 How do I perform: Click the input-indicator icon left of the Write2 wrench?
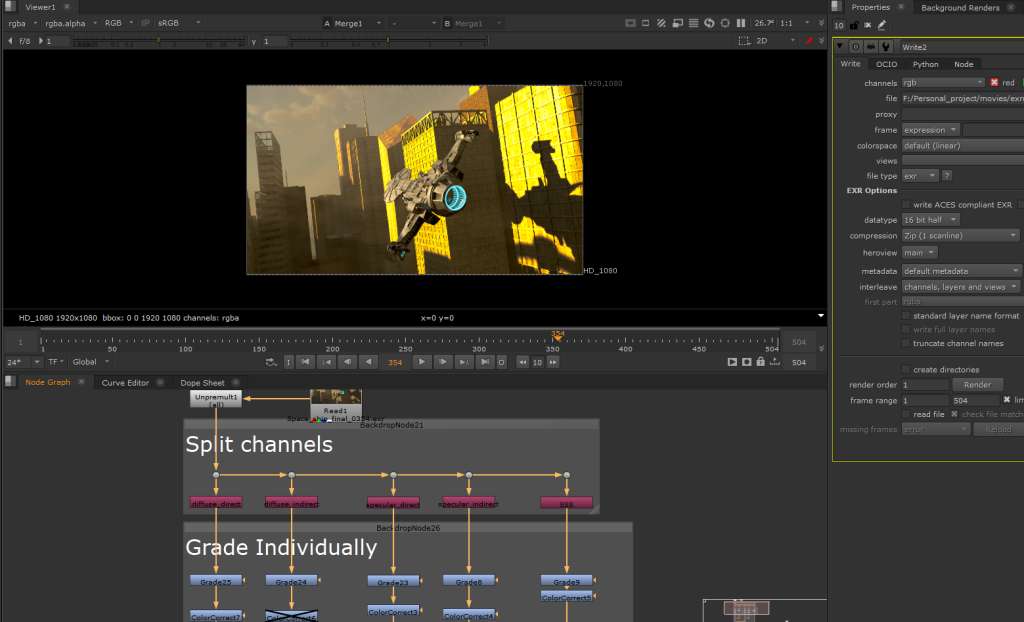point(871,47)
